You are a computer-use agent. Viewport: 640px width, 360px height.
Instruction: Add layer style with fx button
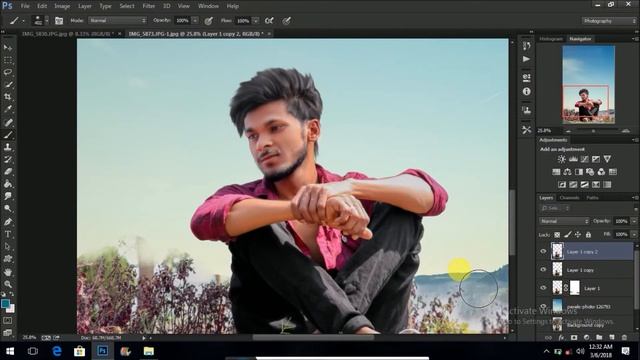(562, 338)
